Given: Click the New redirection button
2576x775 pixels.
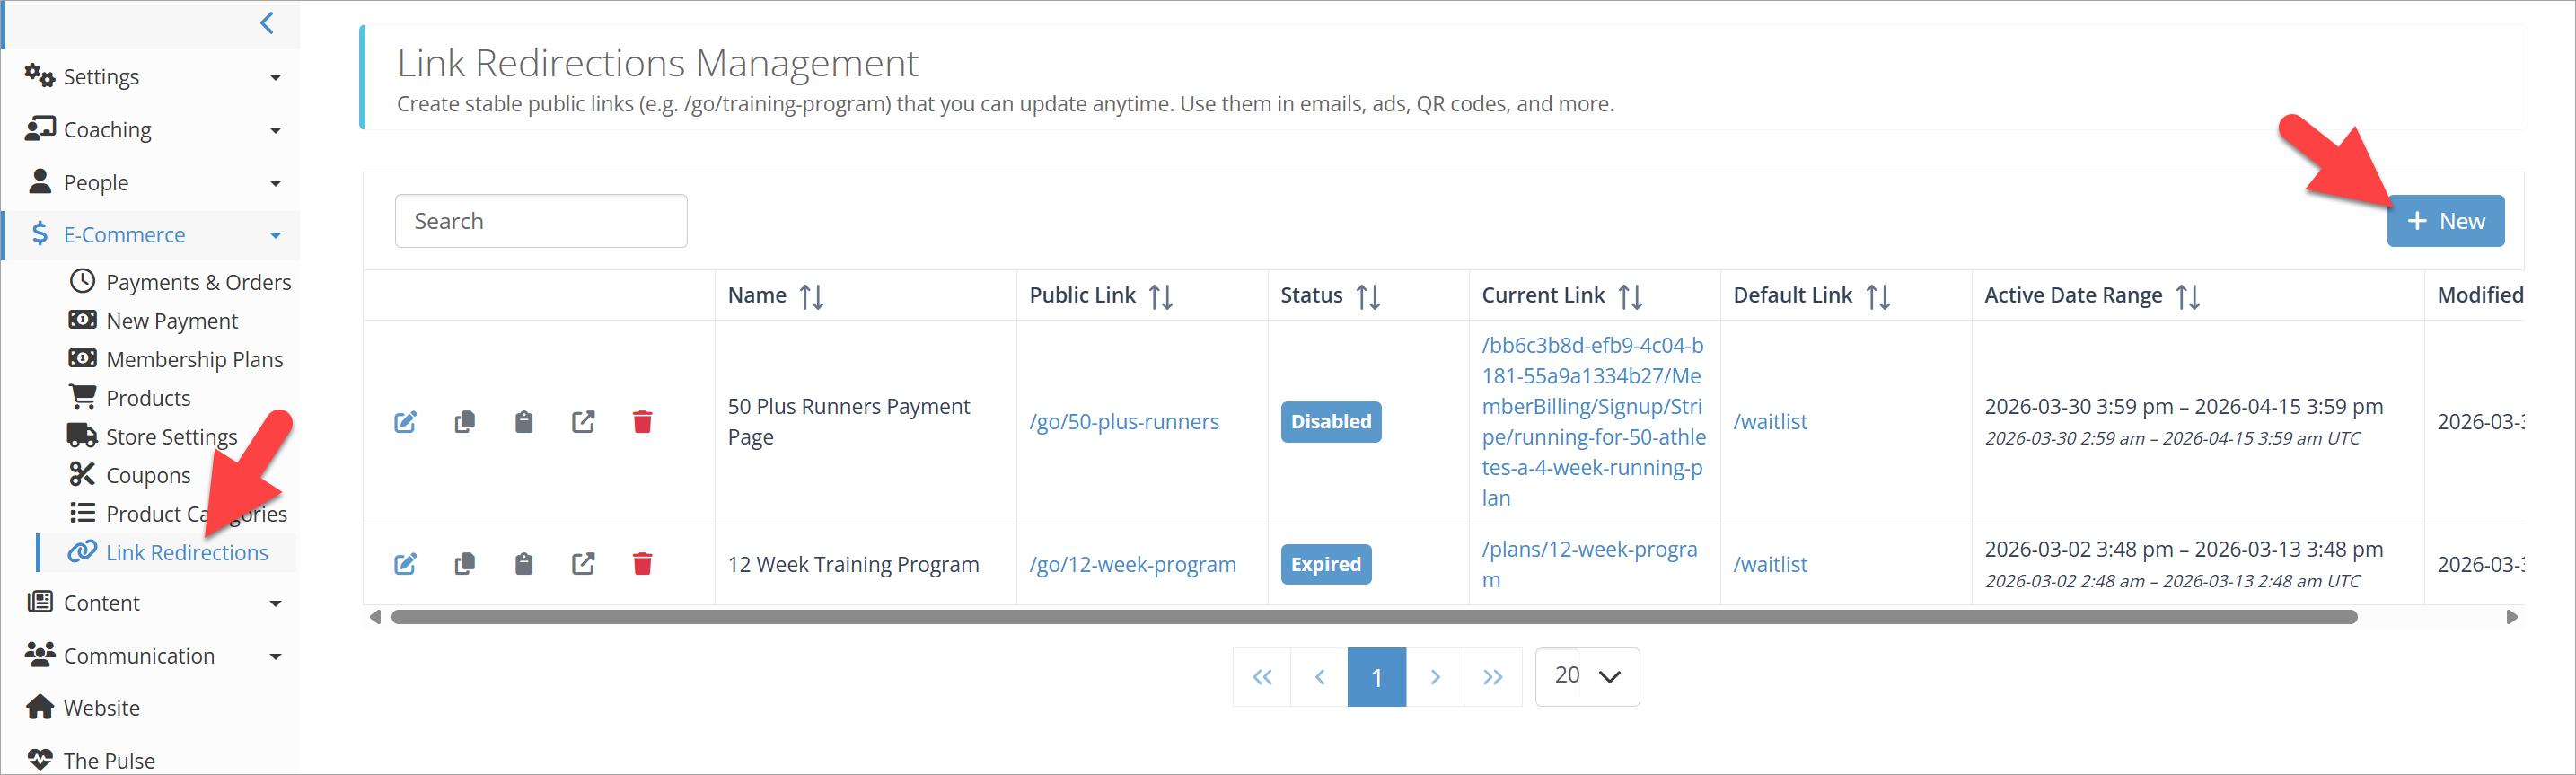Looking at the screenshot, I should tap(2444, 221).
